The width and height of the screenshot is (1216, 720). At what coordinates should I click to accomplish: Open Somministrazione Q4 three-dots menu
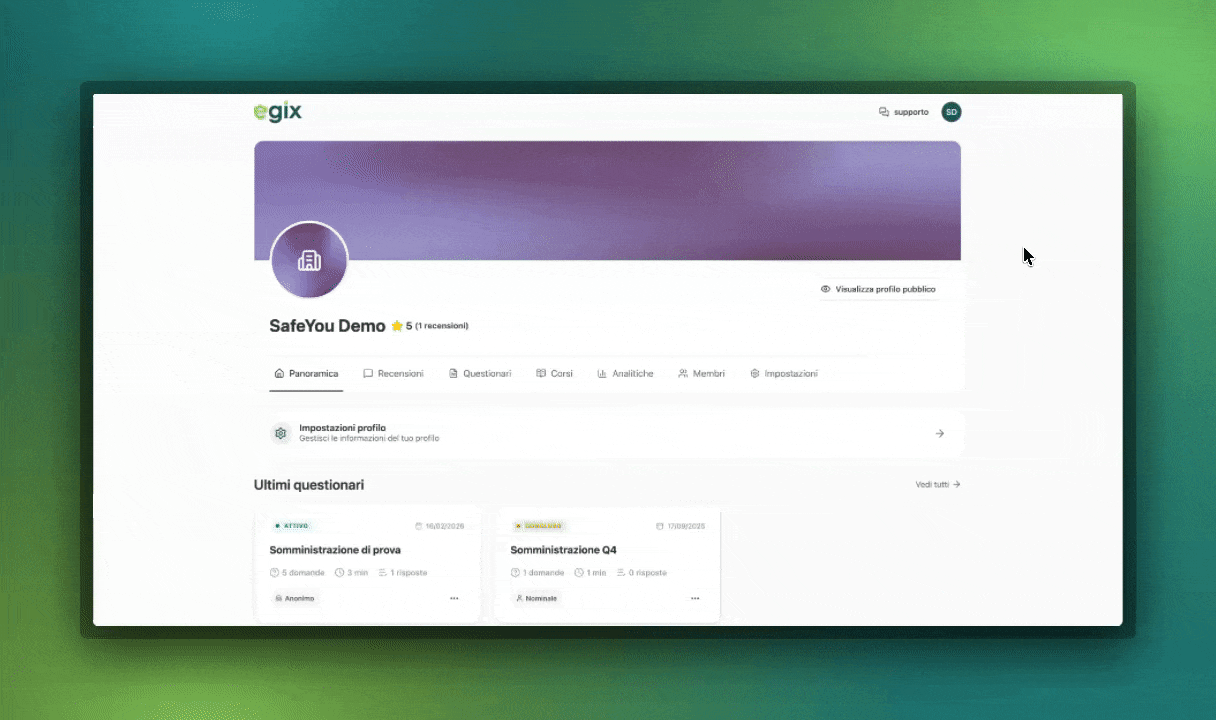pyautogui.click(x=695, y=599)
